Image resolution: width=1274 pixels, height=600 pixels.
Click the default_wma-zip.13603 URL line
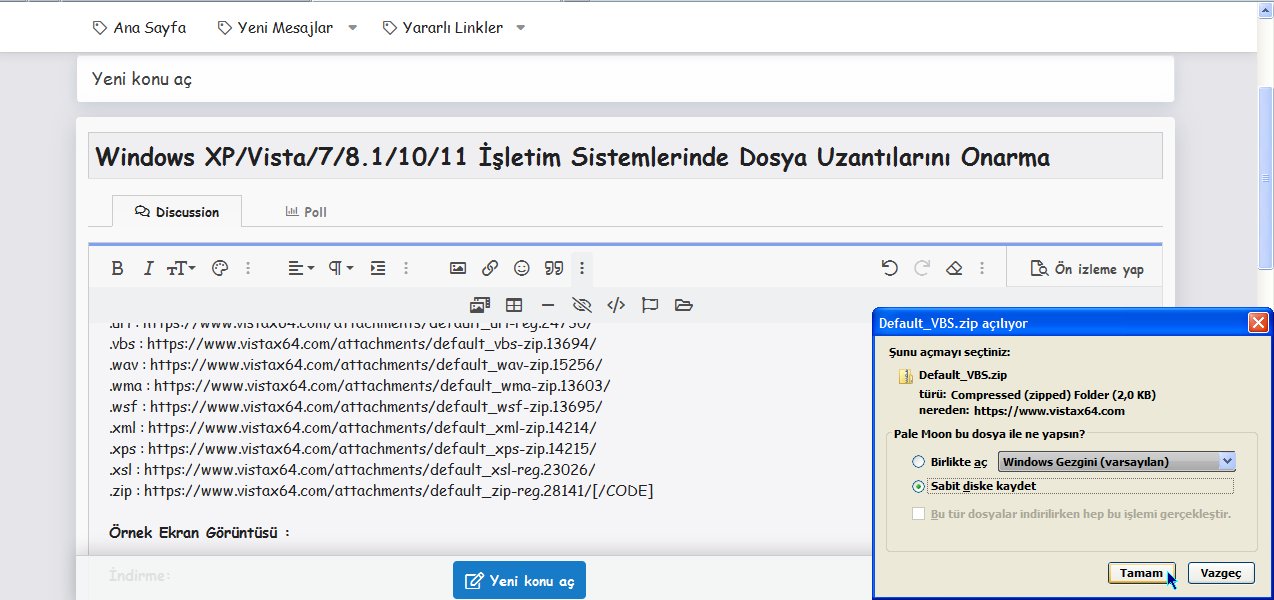359,385
